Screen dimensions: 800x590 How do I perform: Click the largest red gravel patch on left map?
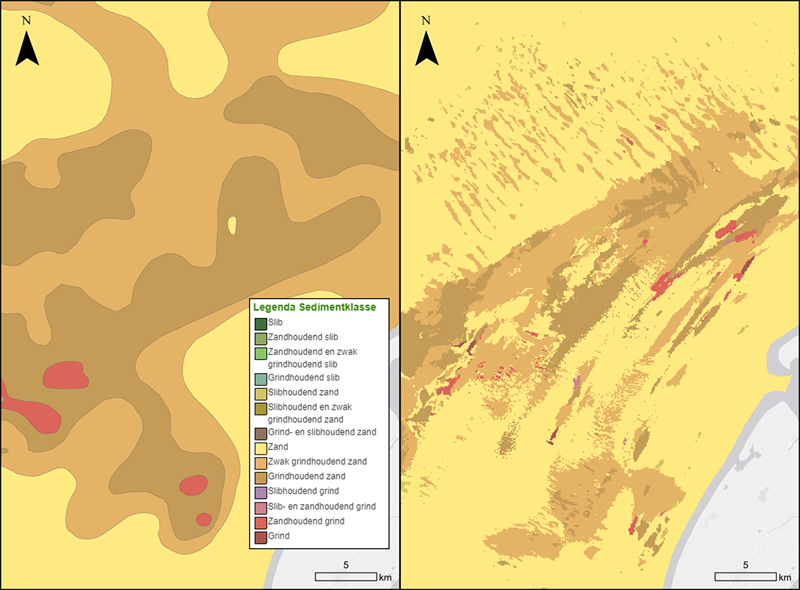(x=65, y=375)
